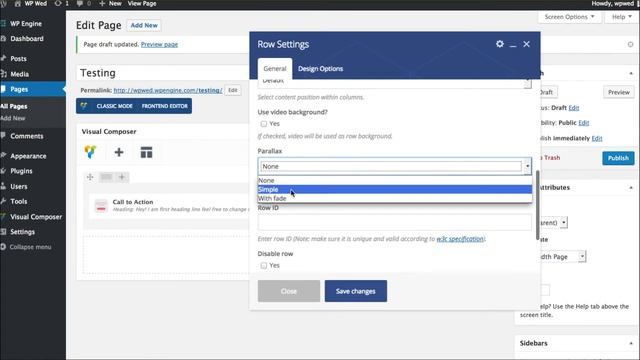
Task: Click the row column layout icon
Action: [106, 177]
